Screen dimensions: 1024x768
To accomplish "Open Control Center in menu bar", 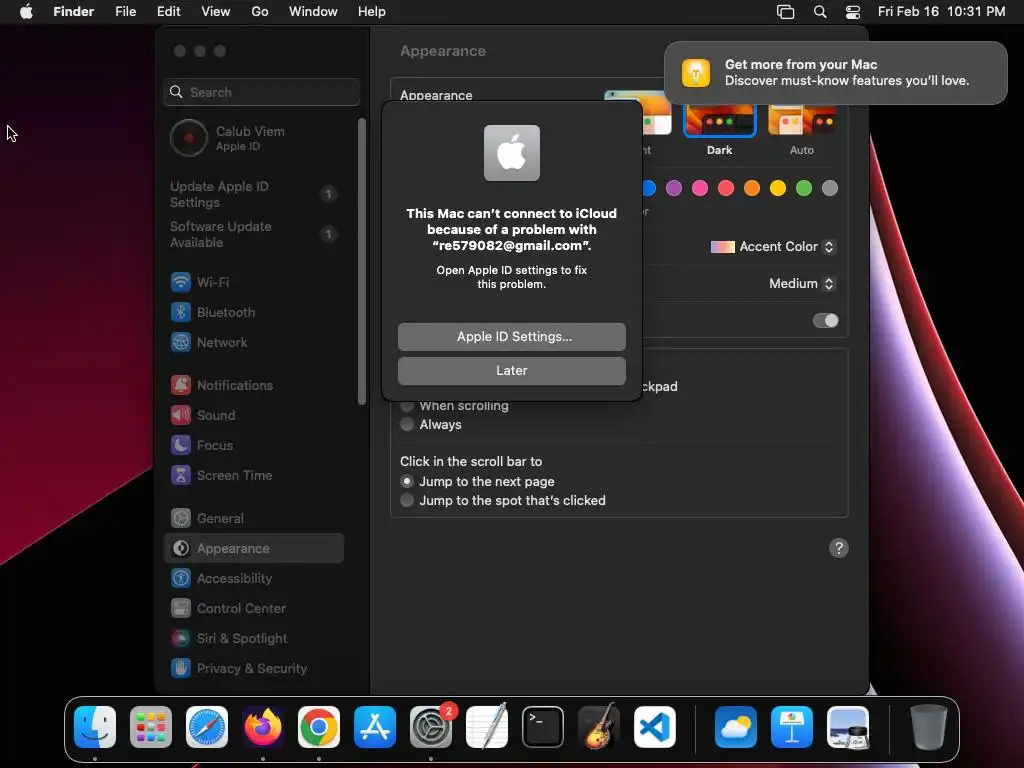I will click(x=853, y=11).
